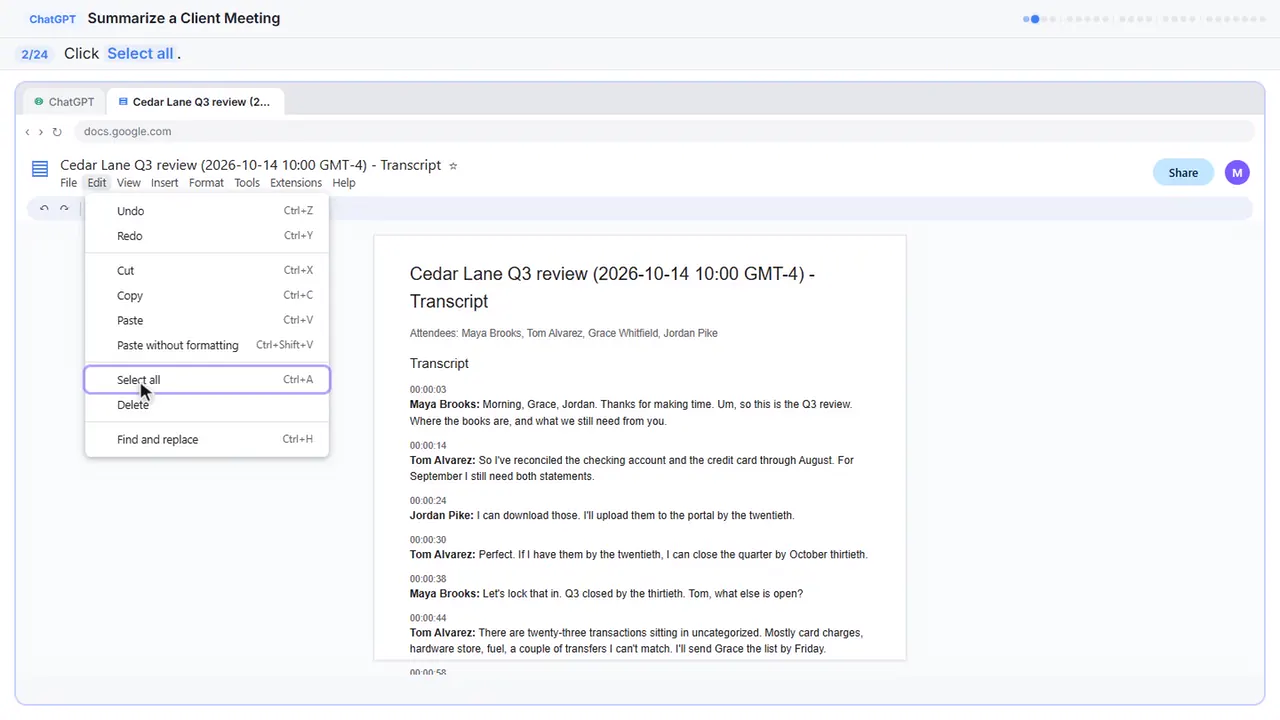Choose Redo in the Edit menu
Screen dimensions: 1280x720
point(207,236)
